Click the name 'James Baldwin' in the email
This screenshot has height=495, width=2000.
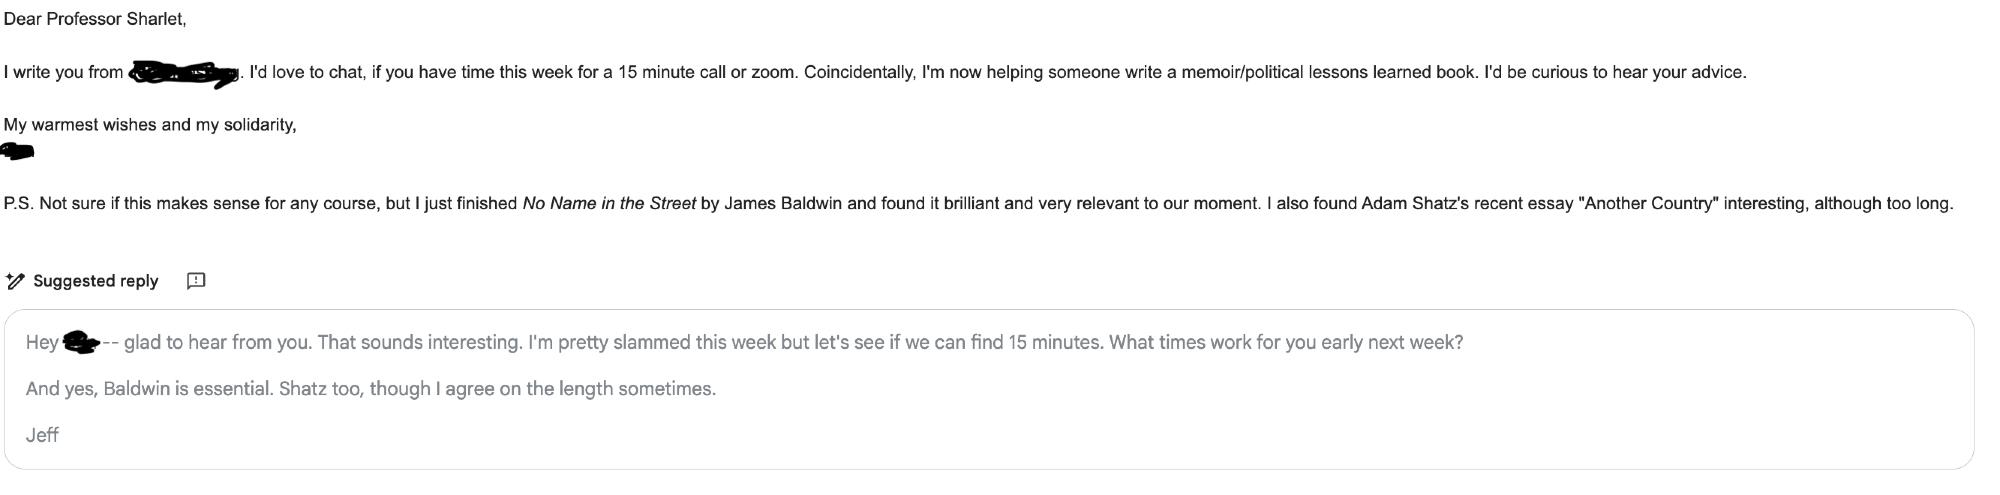point(783,203)
